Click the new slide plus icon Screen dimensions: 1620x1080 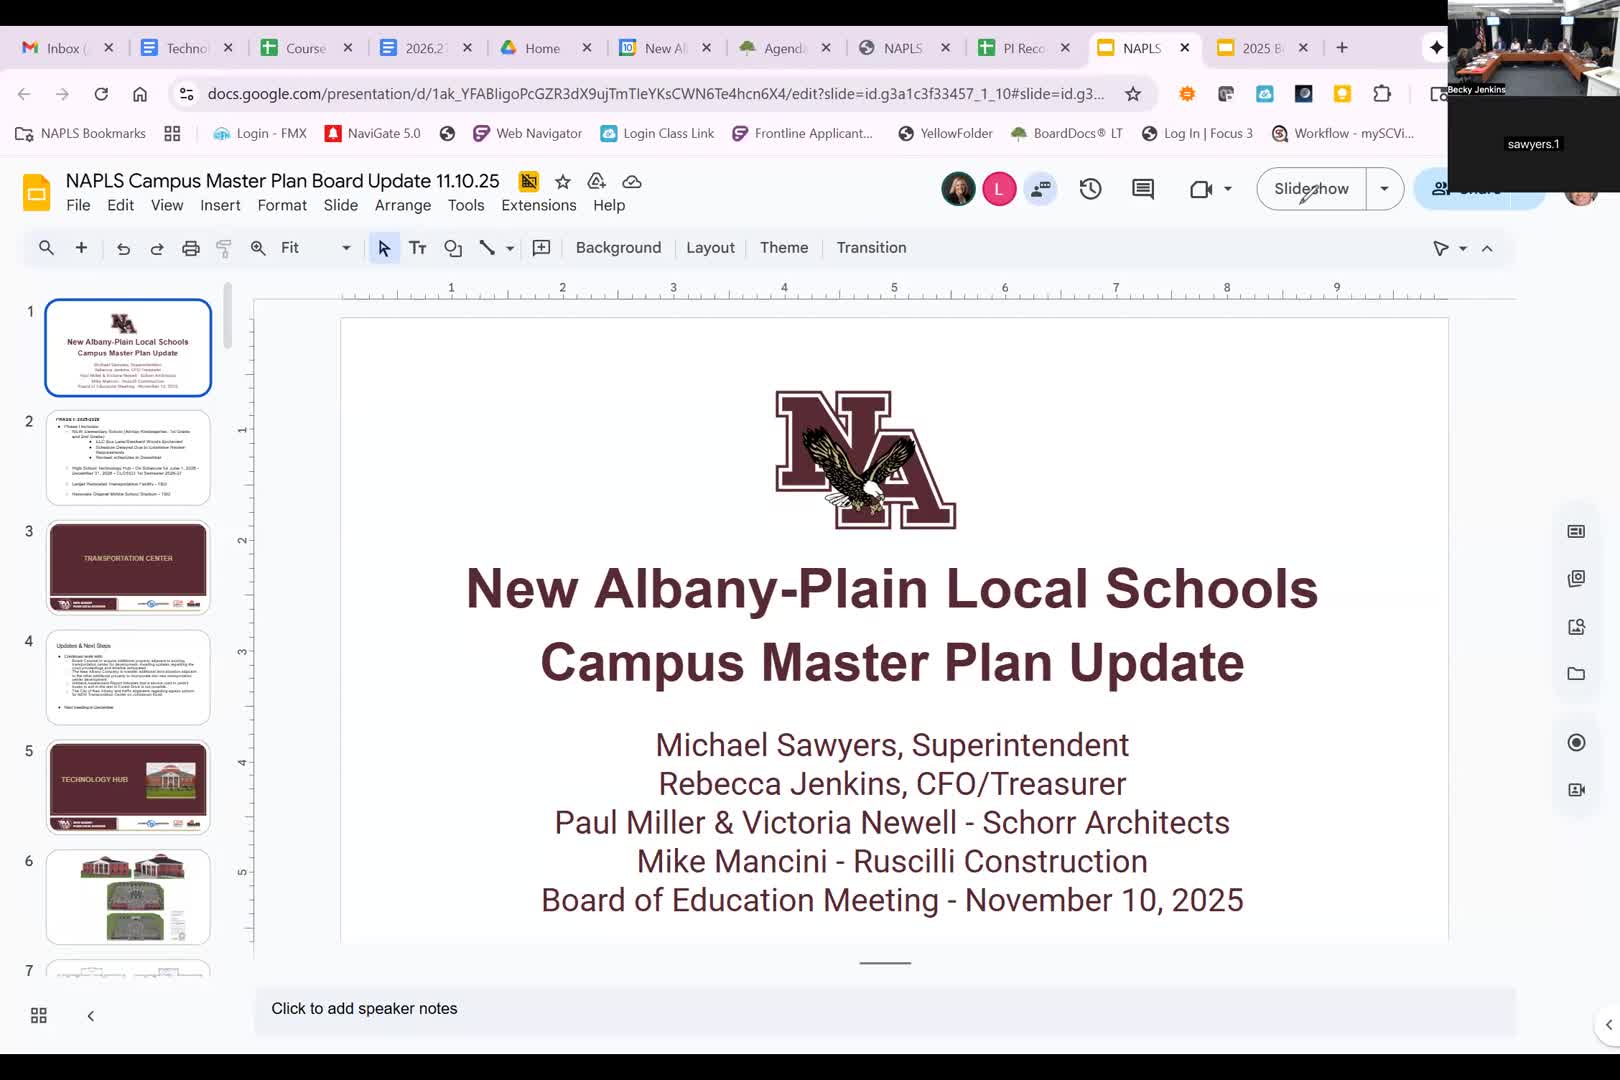(81, 248)
